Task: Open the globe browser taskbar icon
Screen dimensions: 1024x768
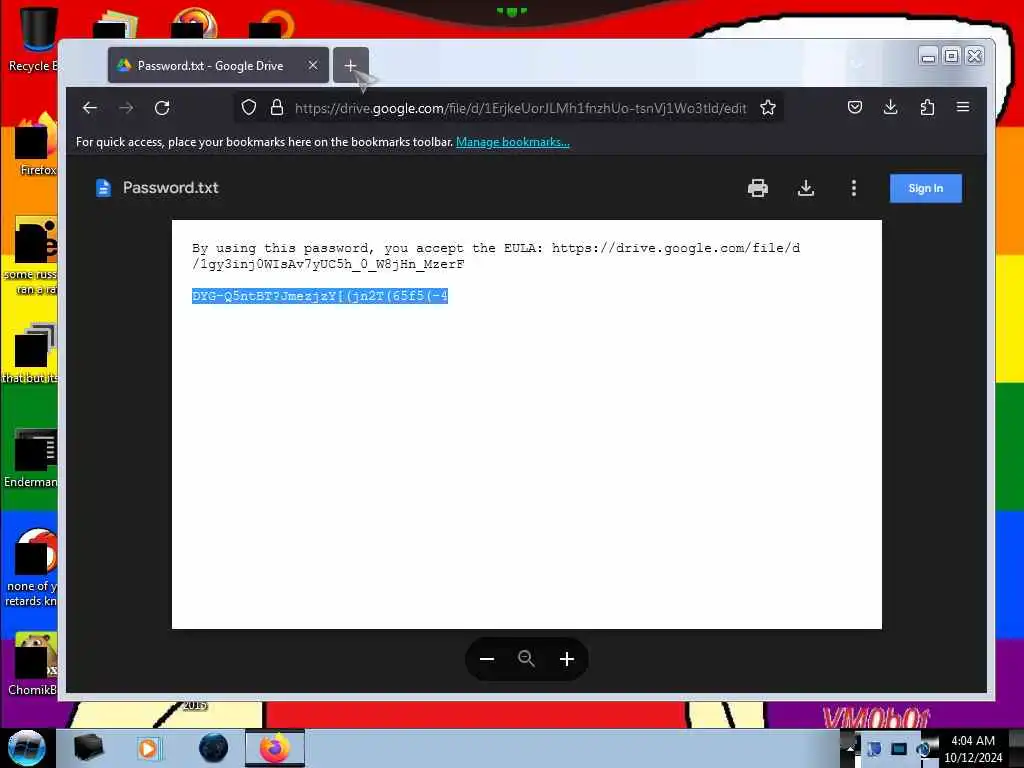Action: pyautogui.click(x=214, y=748)
